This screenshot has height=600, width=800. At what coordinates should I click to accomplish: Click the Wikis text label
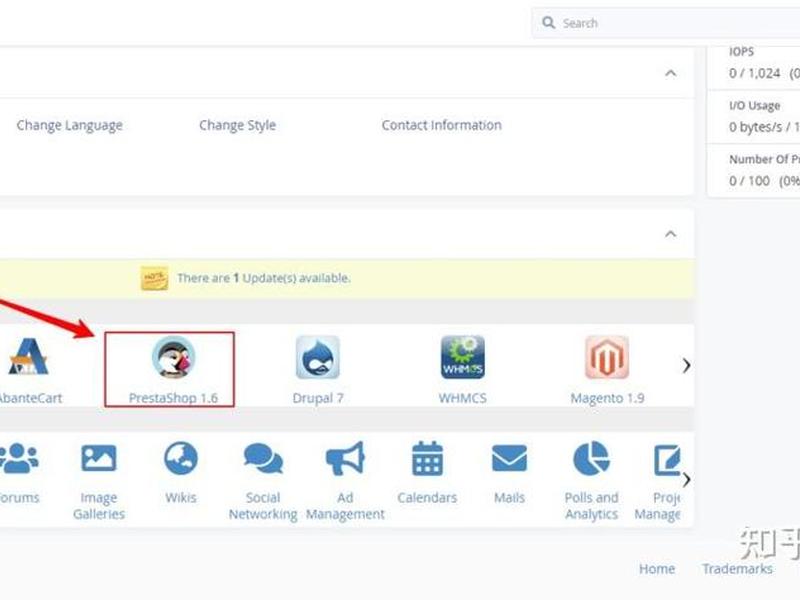[181, 497]
